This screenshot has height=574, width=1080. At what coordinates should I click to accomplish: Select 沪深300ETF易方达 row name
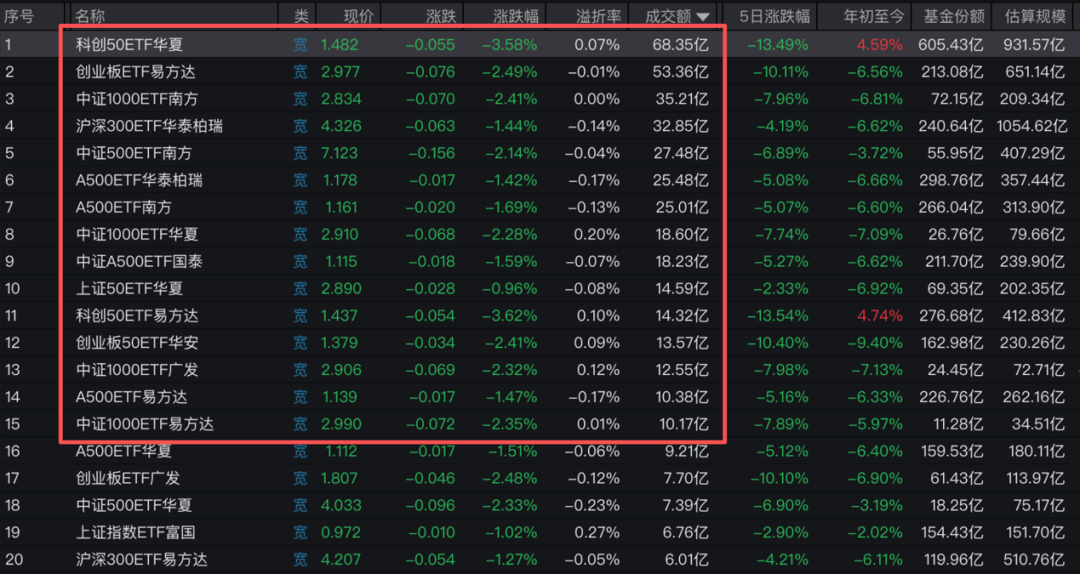pos(141,560)
